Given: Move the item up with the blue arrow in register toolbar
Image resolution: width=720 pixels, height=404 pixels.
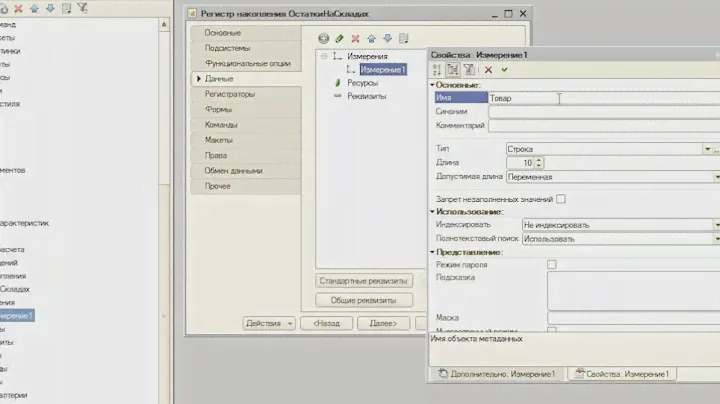Looking at the screenshot, I should tap(372, 39).
